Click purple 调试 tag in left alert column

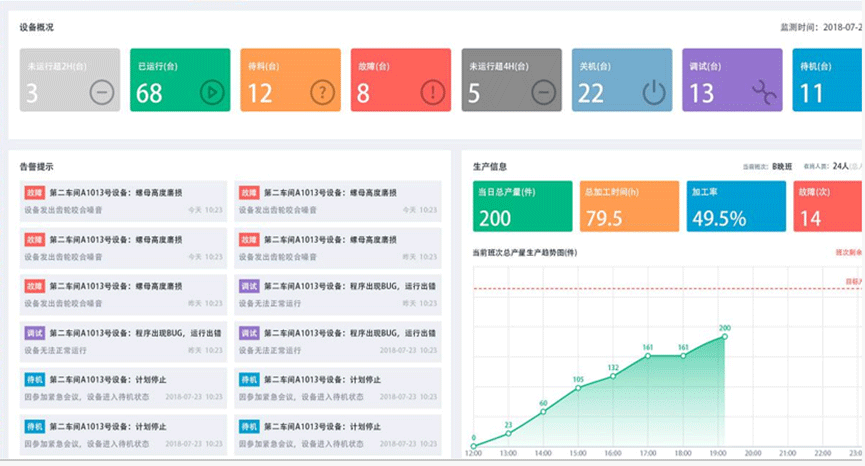coord(33,333)
